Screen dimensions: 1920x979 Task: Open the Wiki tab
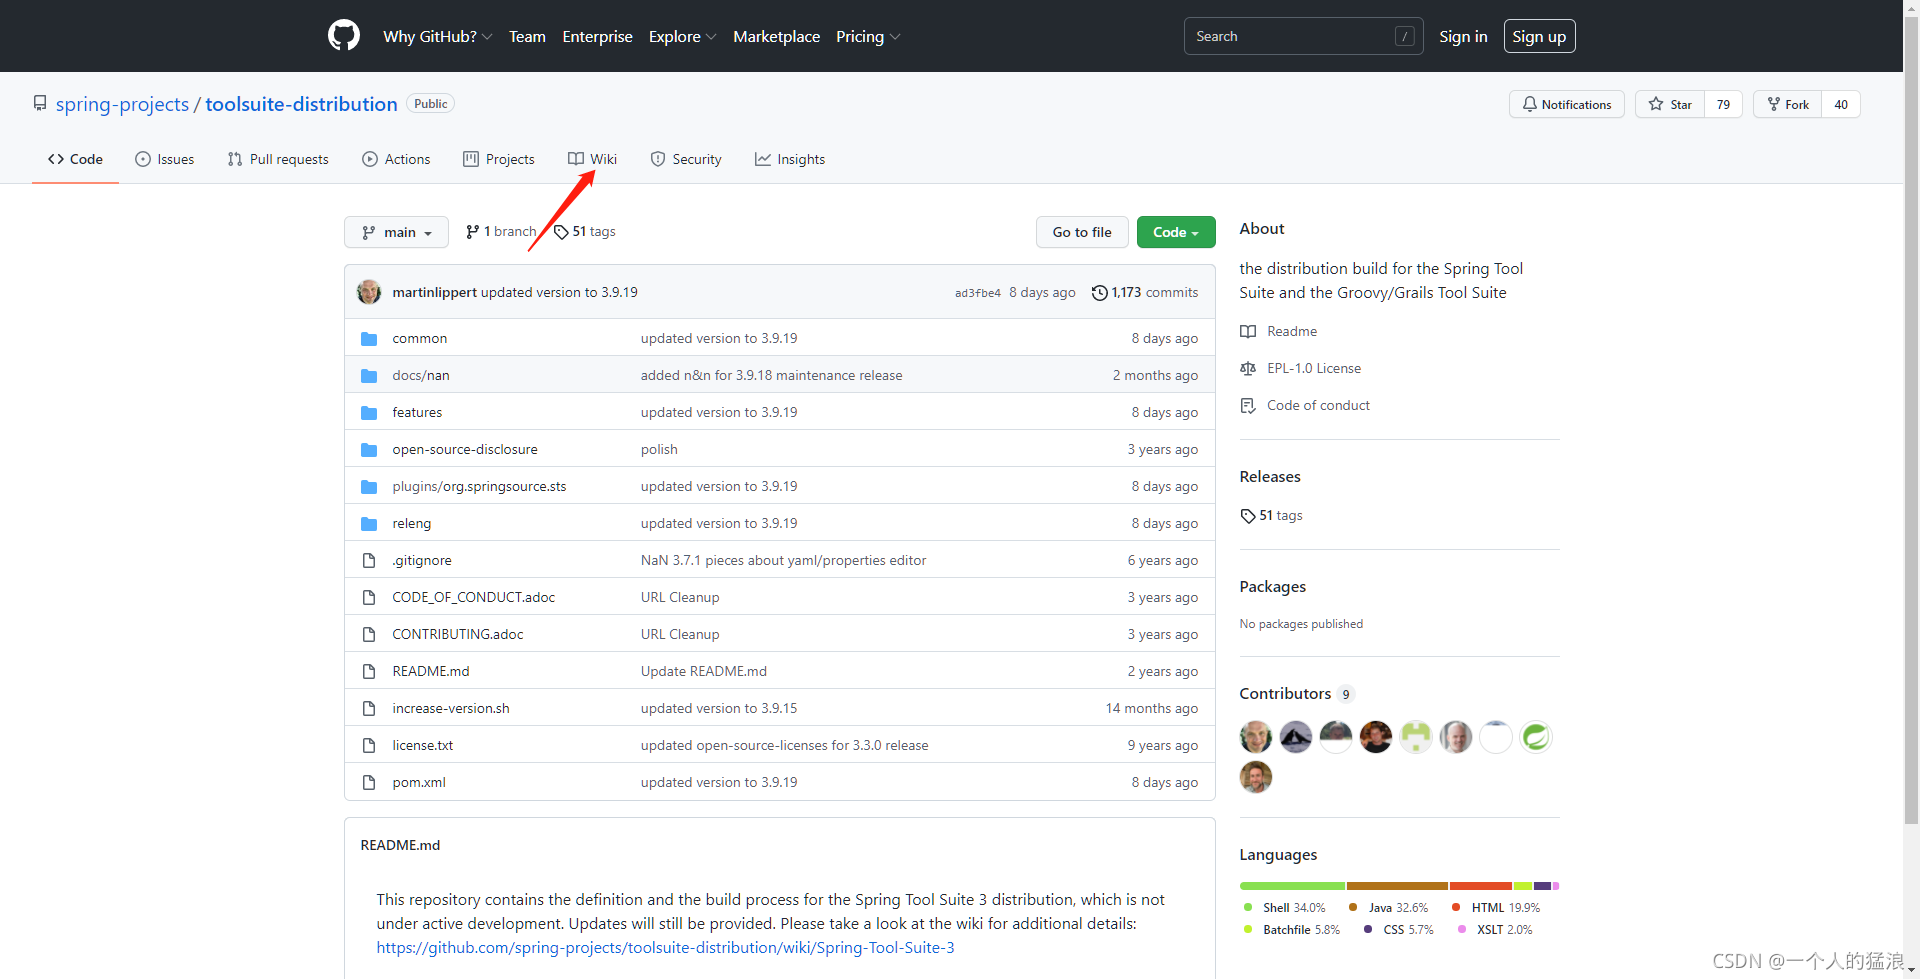(593, 159)
